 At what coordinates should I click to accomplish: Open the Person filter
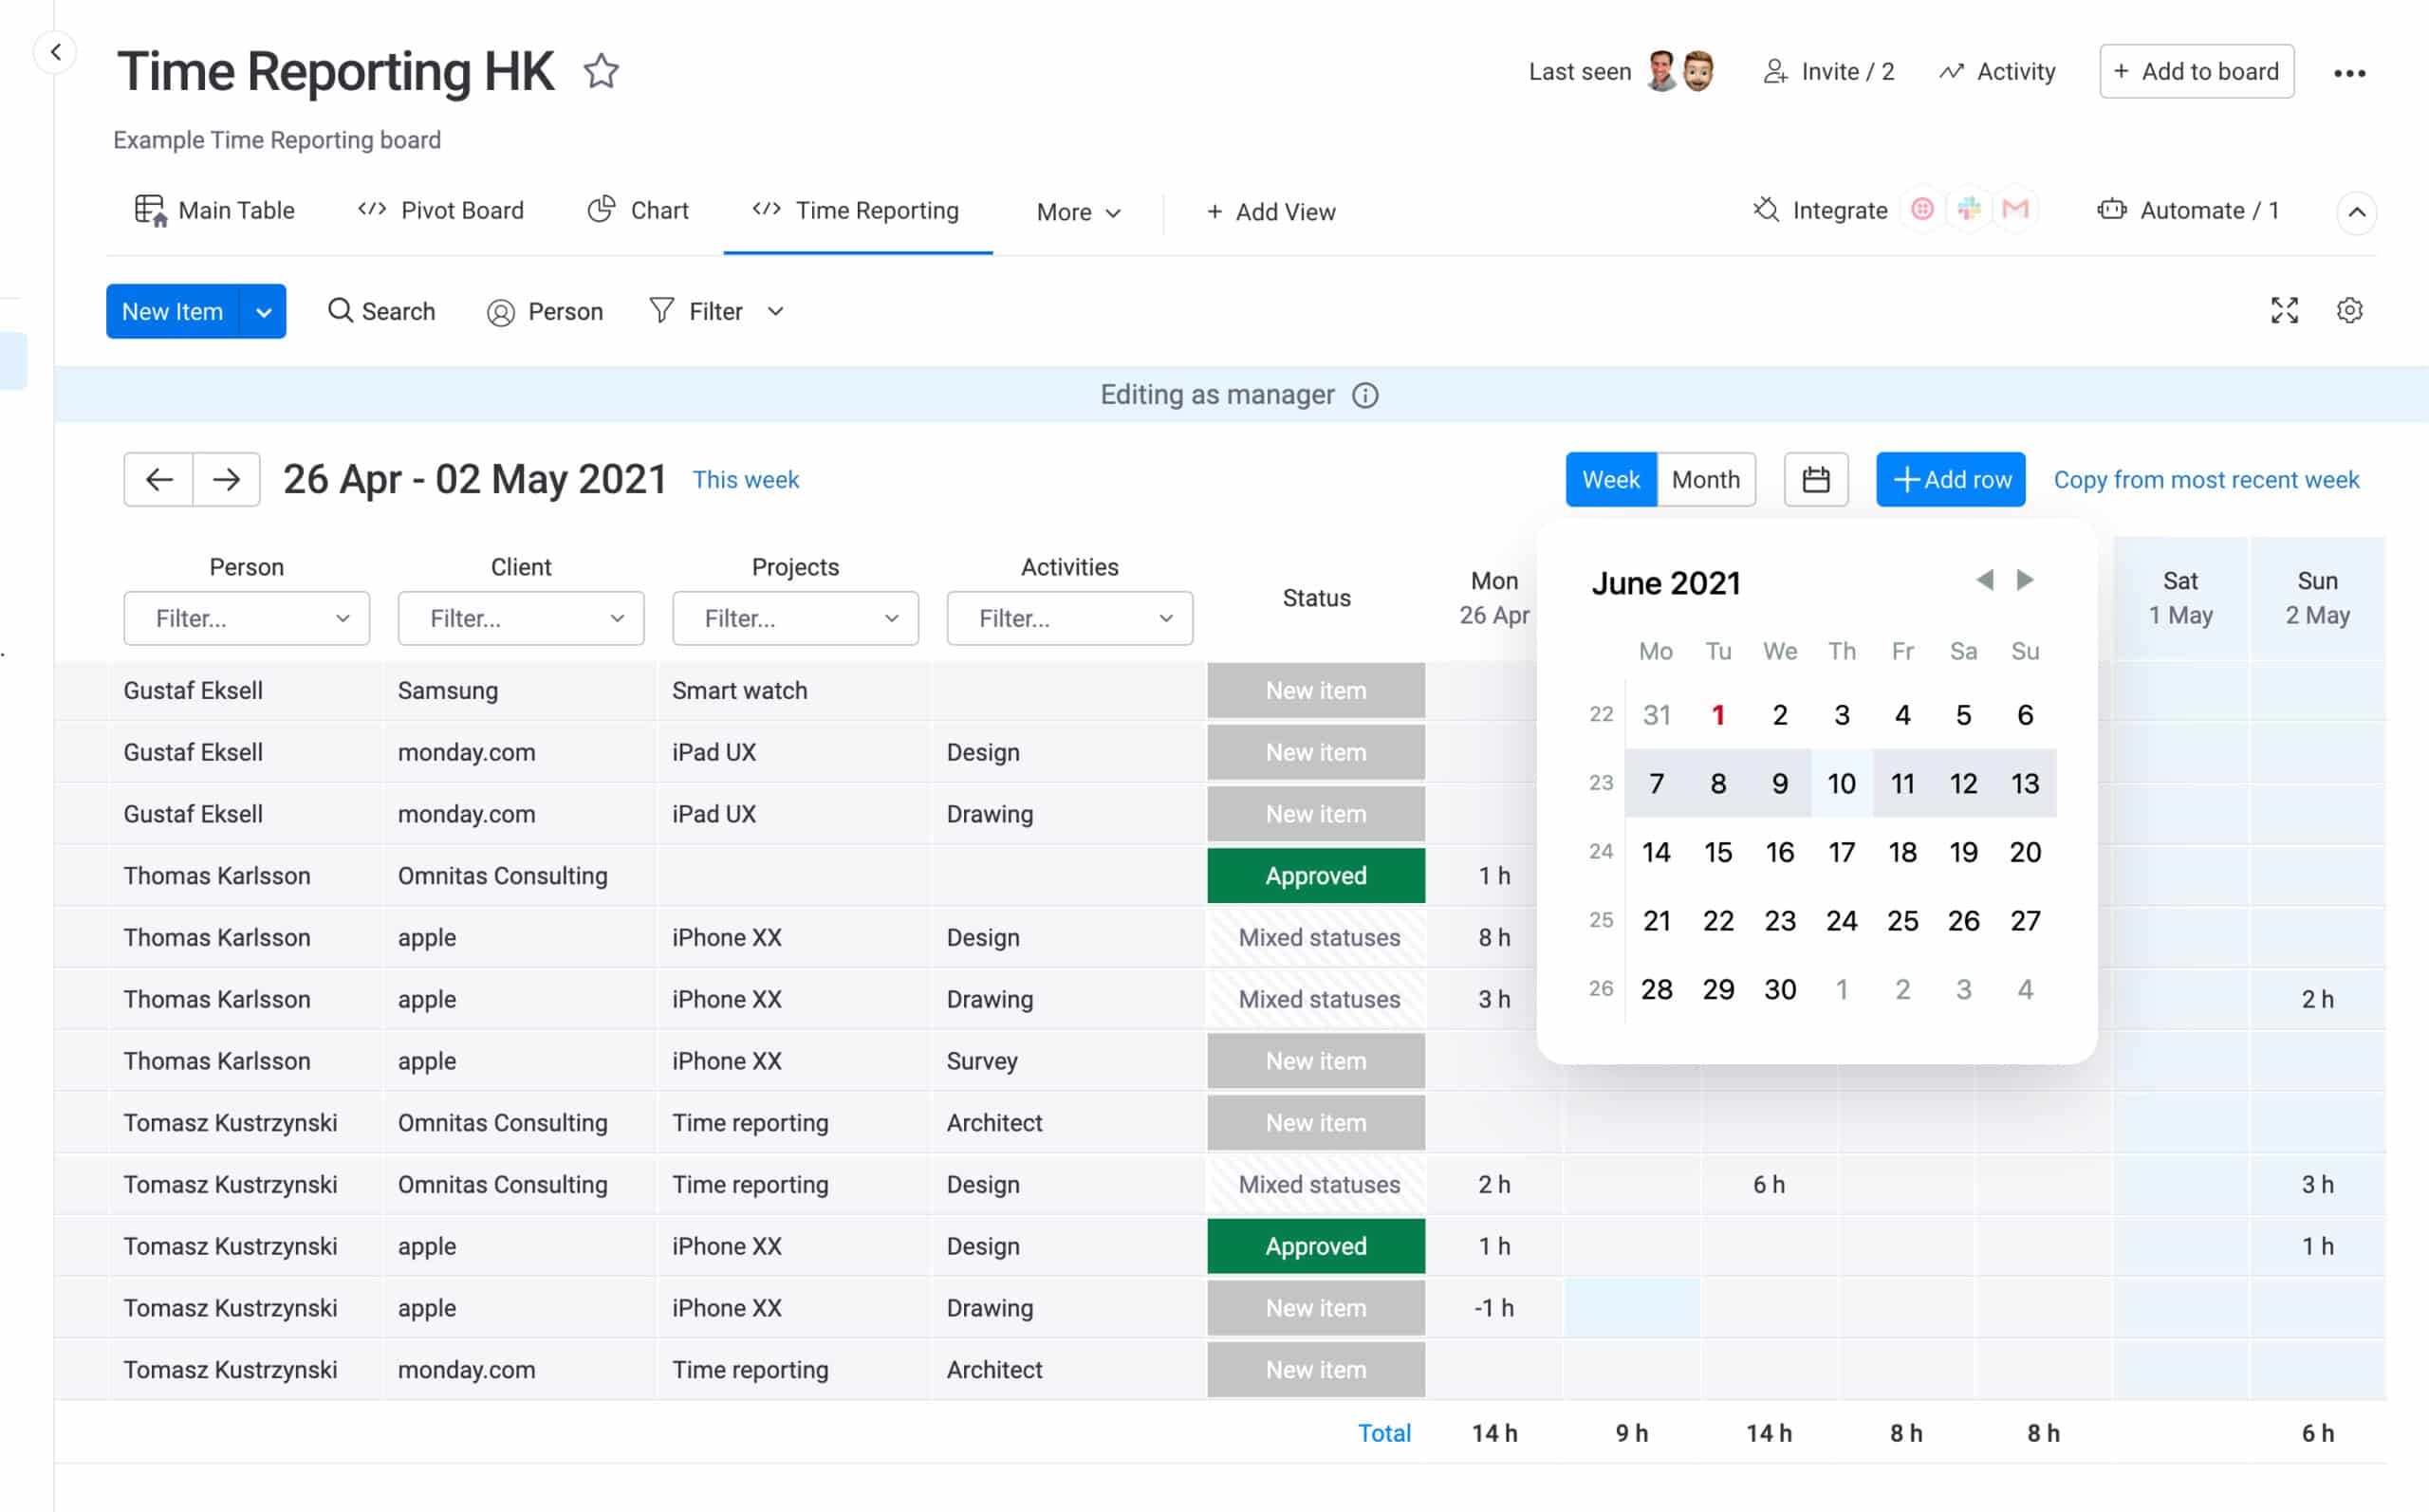pos(545,311)
